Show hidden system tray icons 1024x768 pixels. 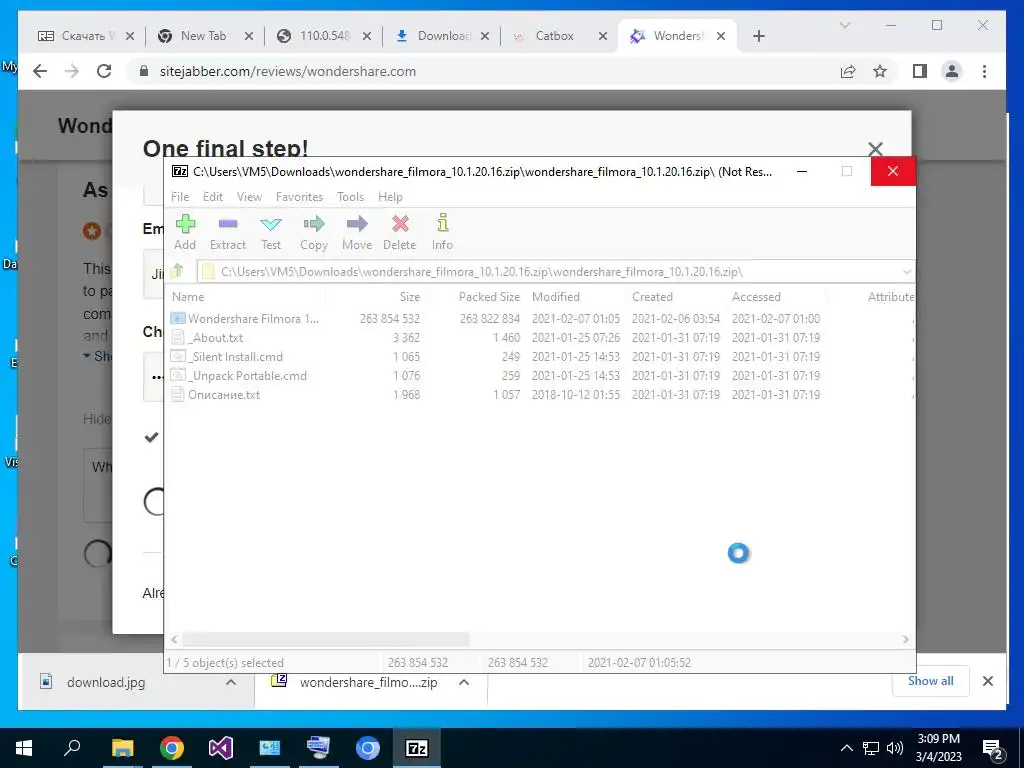click(x=846, y=748)
